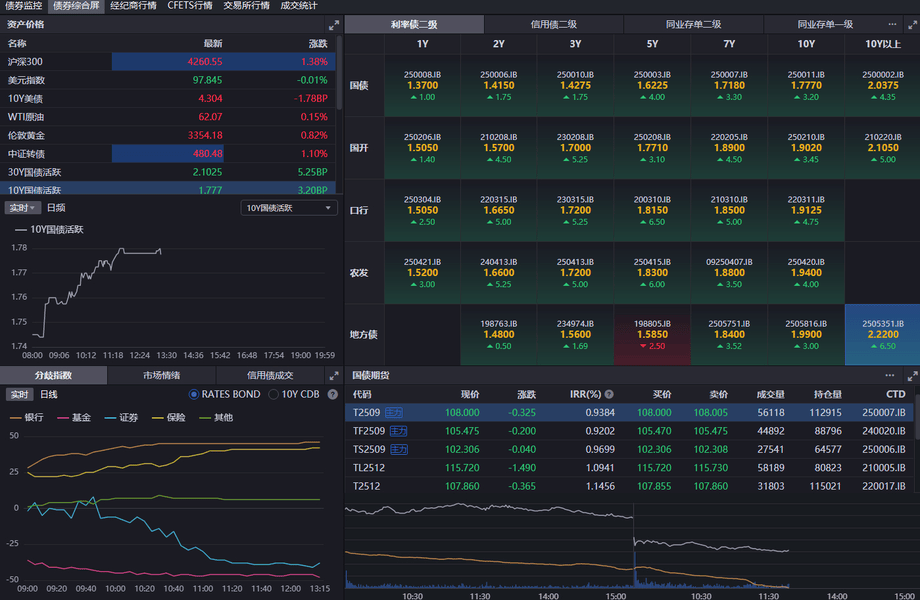
Task: Switch to the 信用债二级 tab
Action: point(553,24)
